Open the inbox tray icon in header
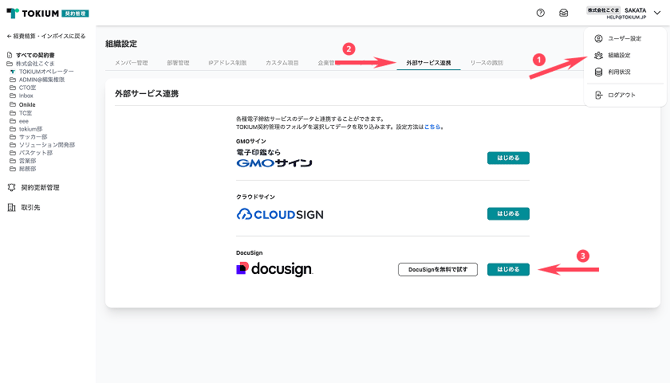 coord(564,13)
